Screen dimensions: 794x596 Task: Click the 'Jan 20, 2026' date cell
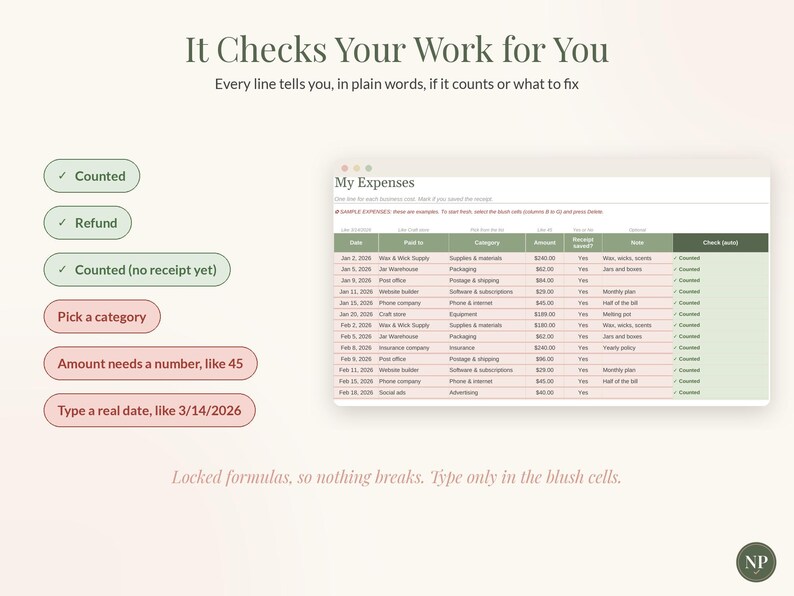tap(356, 314)
